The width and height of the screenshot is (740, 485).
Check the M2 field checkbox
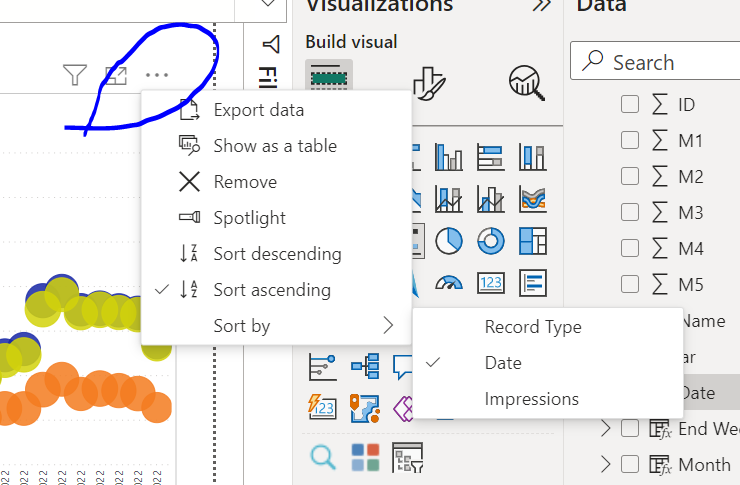[x=630, y=176]
